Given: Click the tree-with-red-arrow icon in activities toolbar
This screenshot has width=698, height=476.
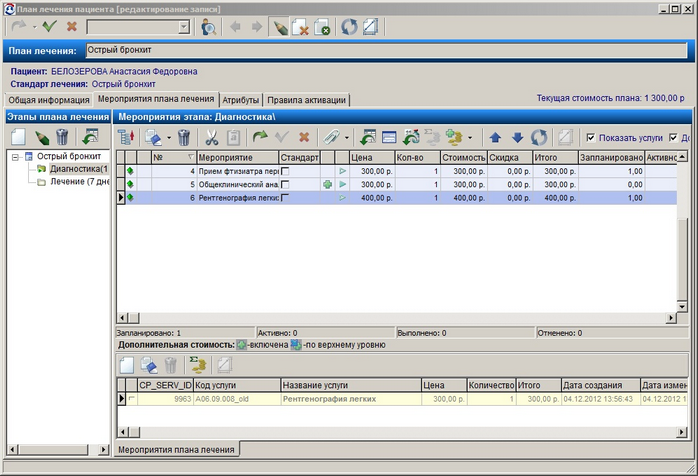Looking at the screenshot, I should coord(126,138).
